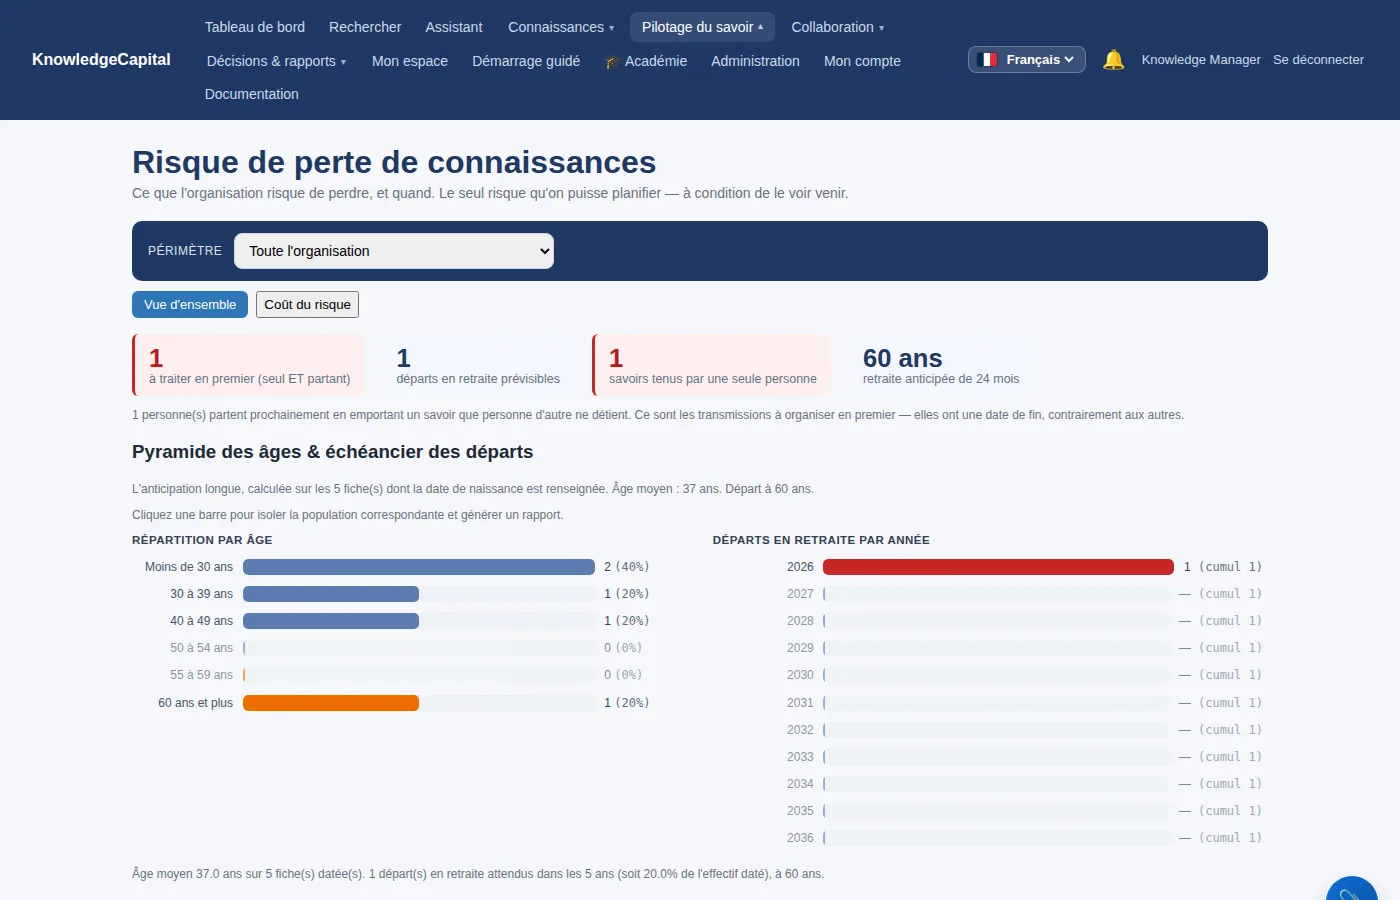Image resolution: width=1400 pixels, height=900 pixels.
Task: Click the 2030 year label
Action: point(800,675)
